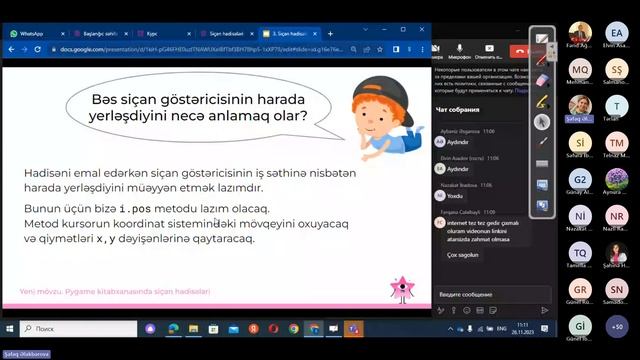Image resolution: width=640 pixels, height=360 pixels.
Task: Share this page from the address bar
Action: coord(367,49)
